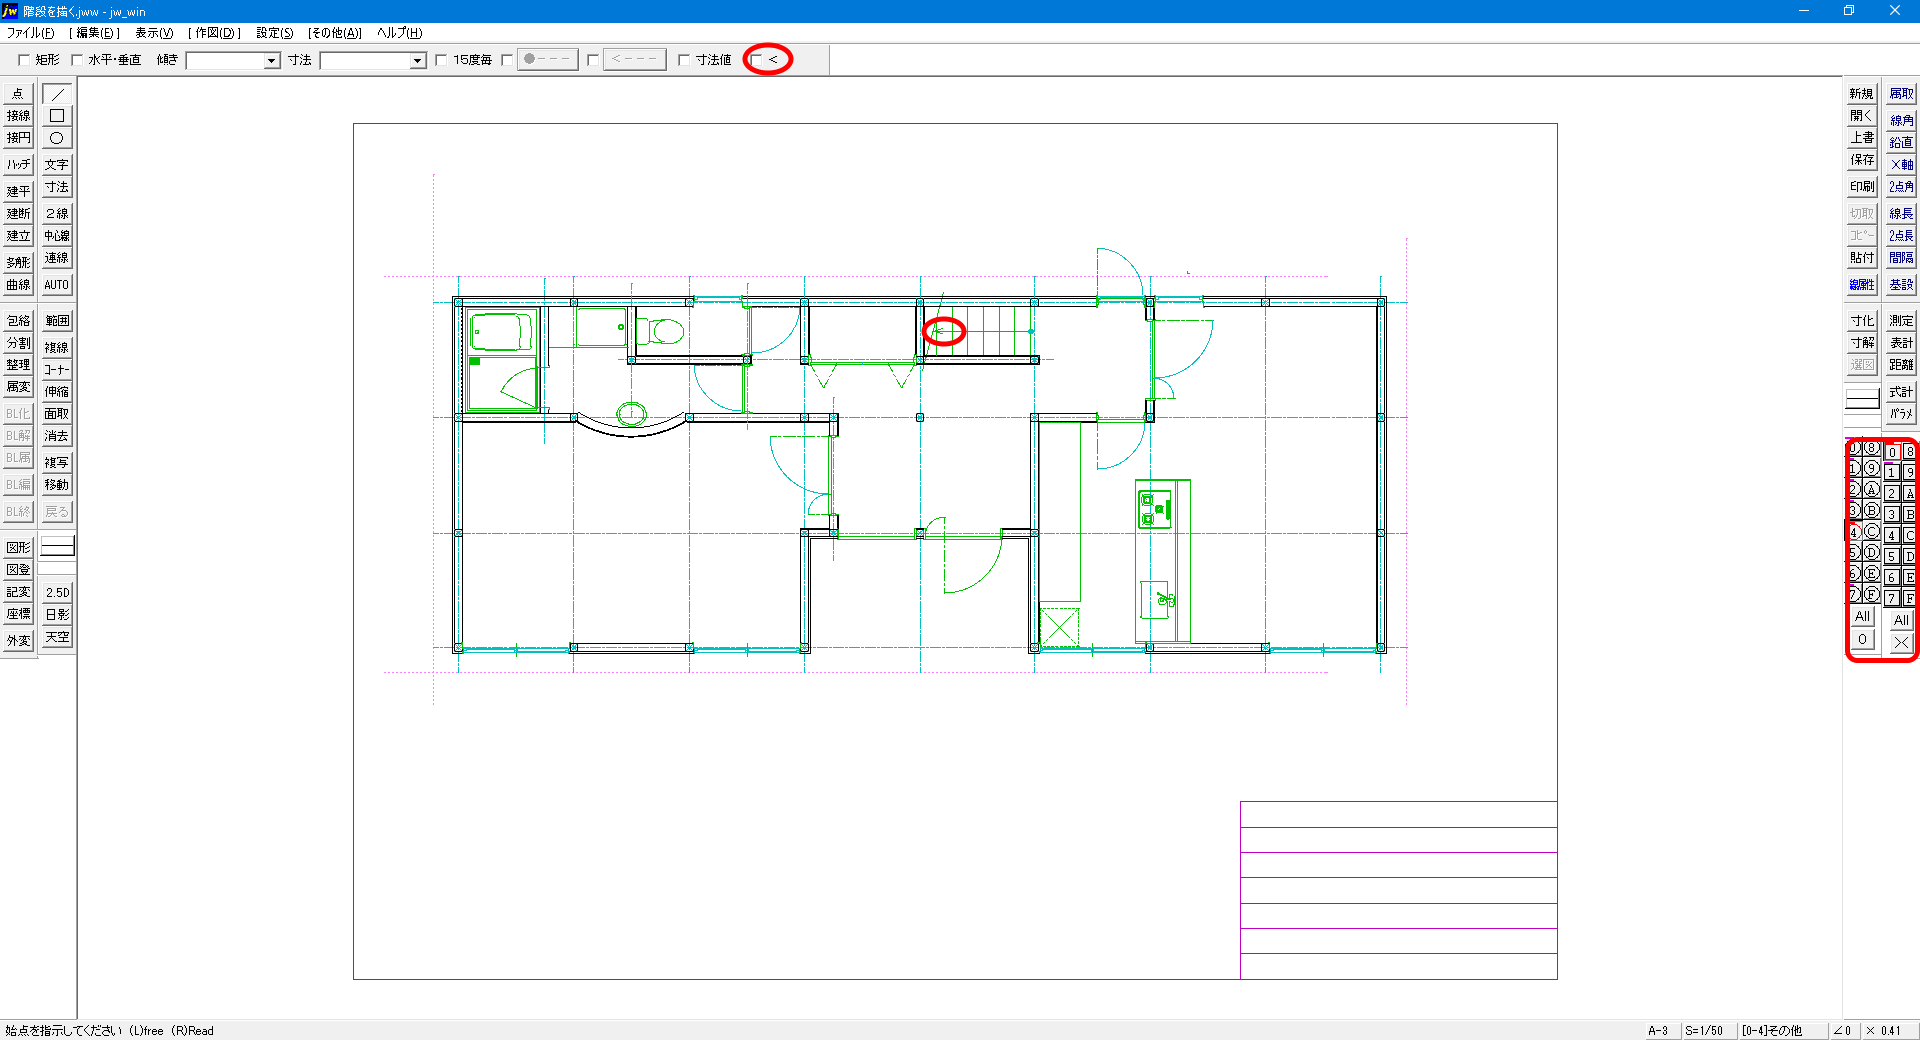Toggle the 水平・垂直 checkbox
Viewport: 1920px width, 1040px height.
point(77,60)
